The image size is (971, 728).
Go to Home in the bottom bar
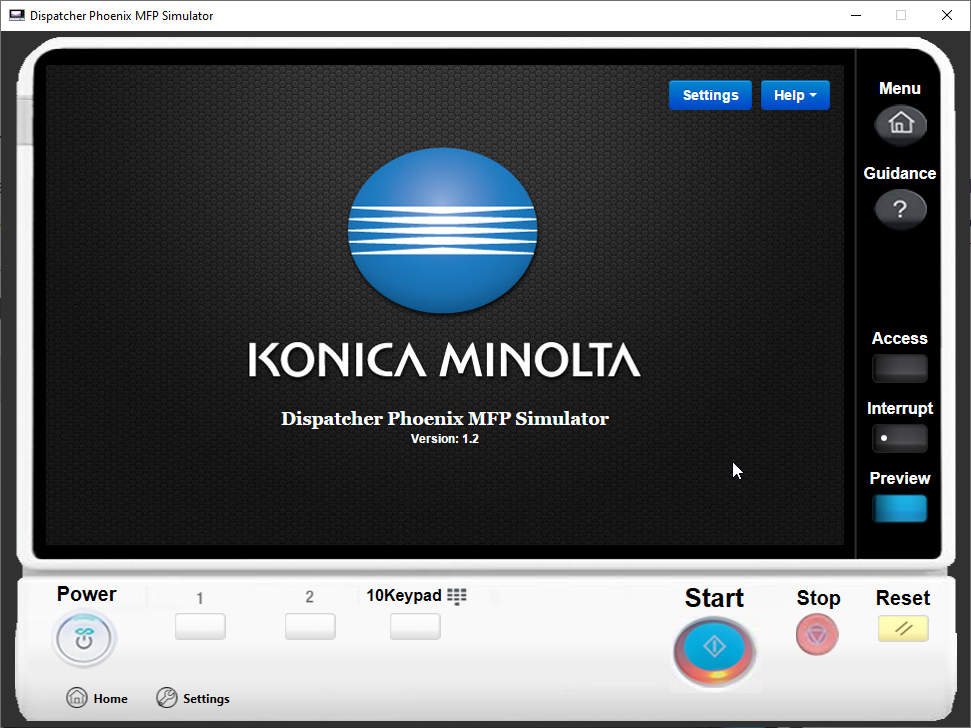[97, 698]
